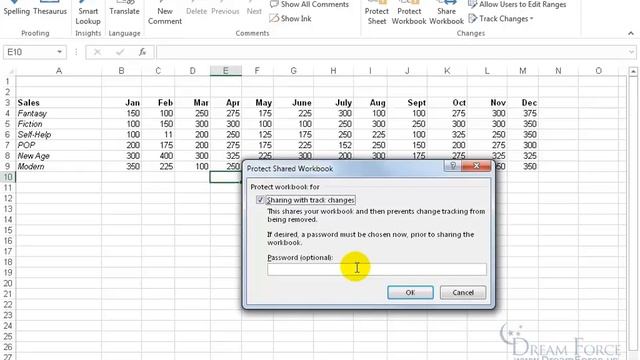Confirm dialog with OK button
Image resolution: width=640 pixels, height=360 pixels.
[410, 292]
